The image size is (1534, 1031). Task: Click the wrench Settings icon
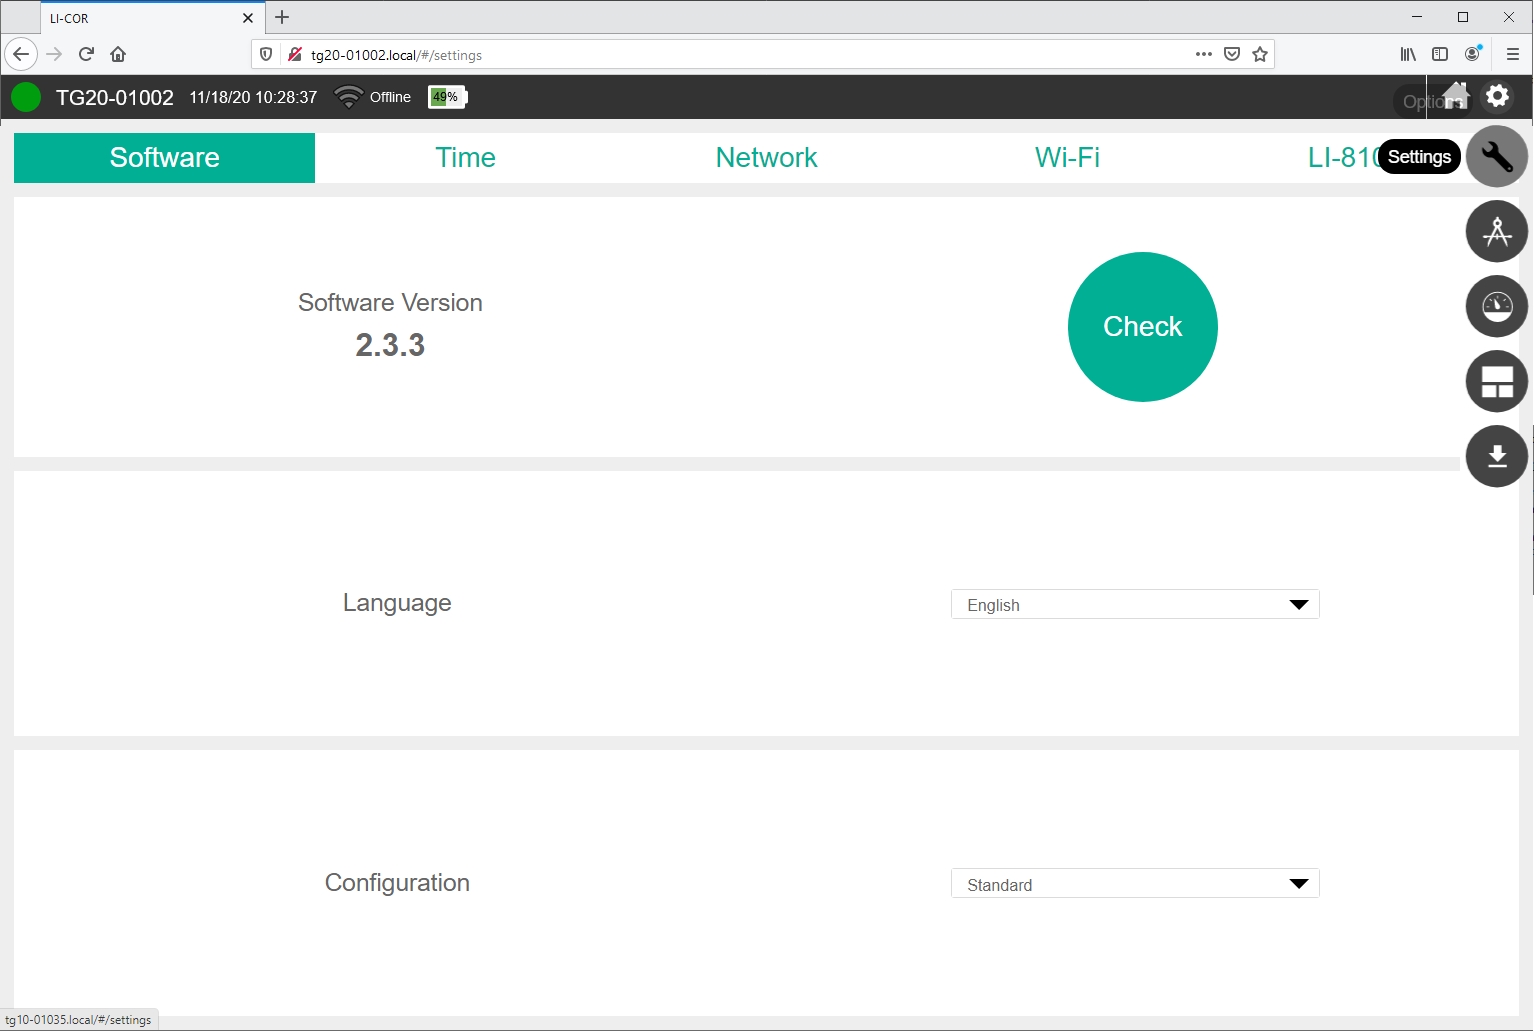pos(1496,157)
